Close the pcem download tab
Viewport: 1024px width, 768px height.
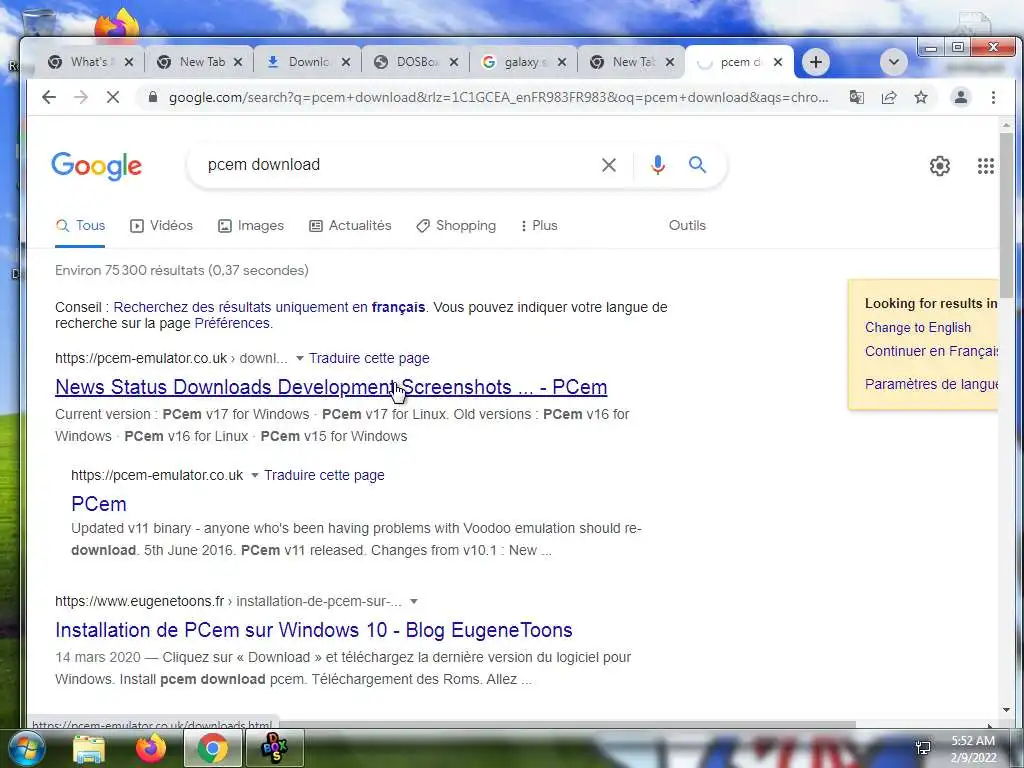[x=777, y=62]
